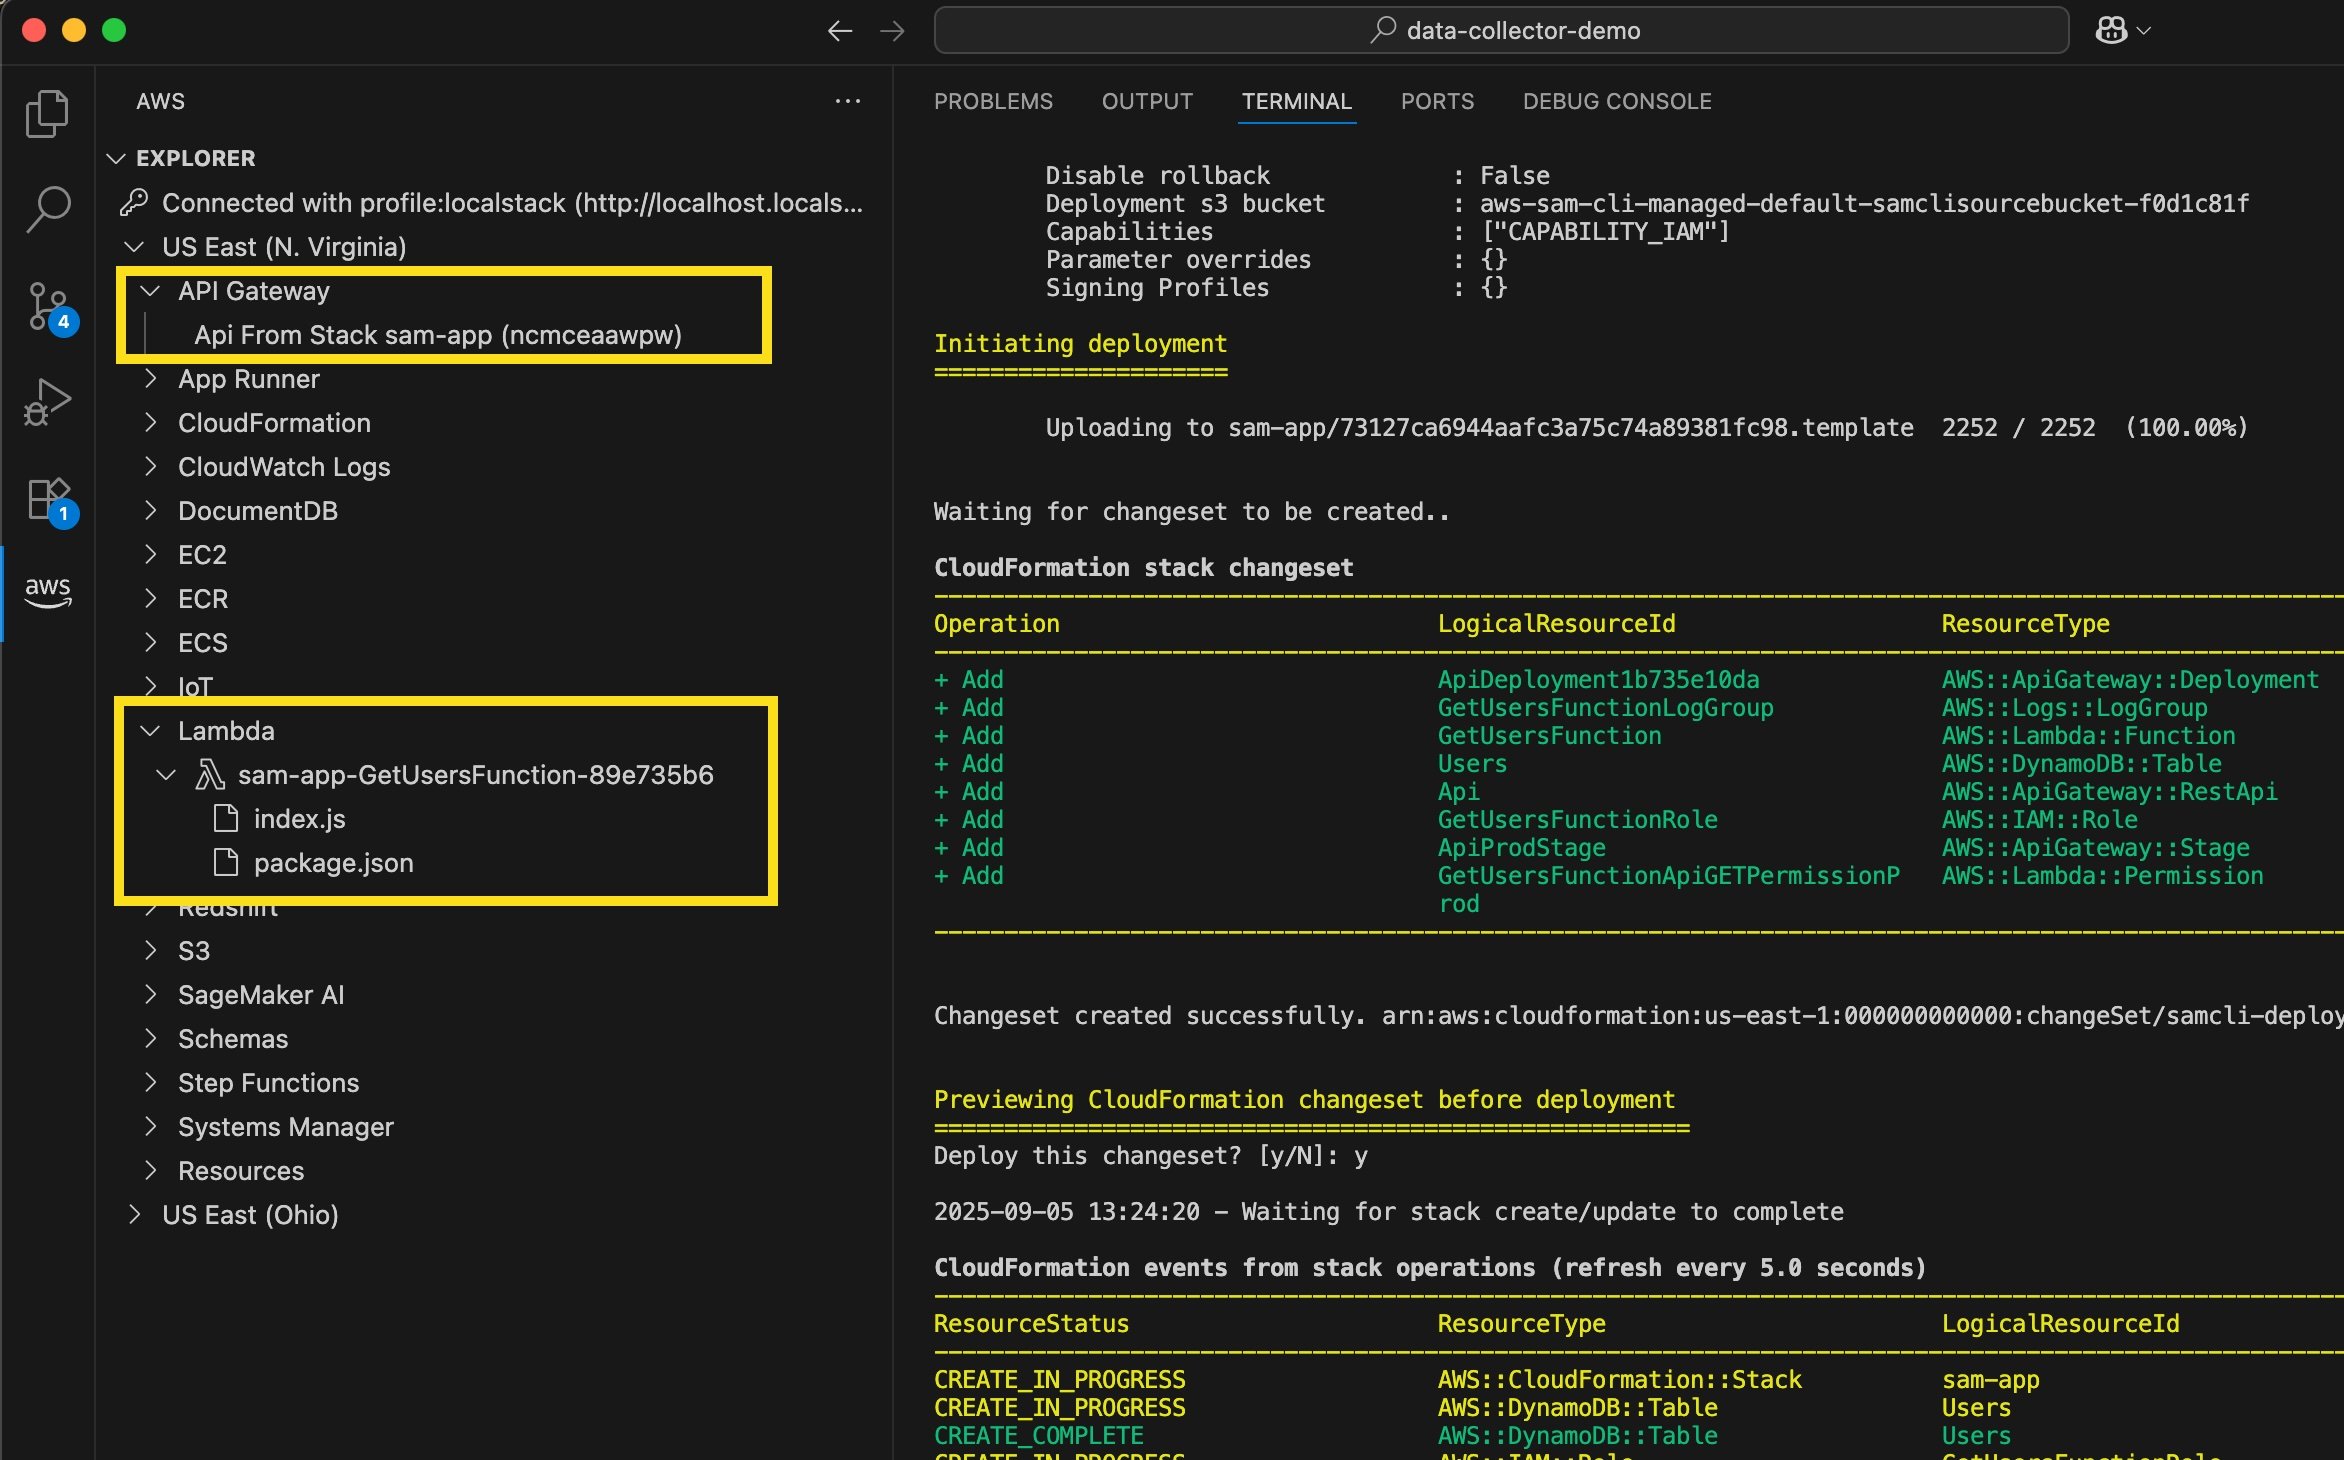
Task: Open the Search view in the activity bar
Action: coord(47,209)
